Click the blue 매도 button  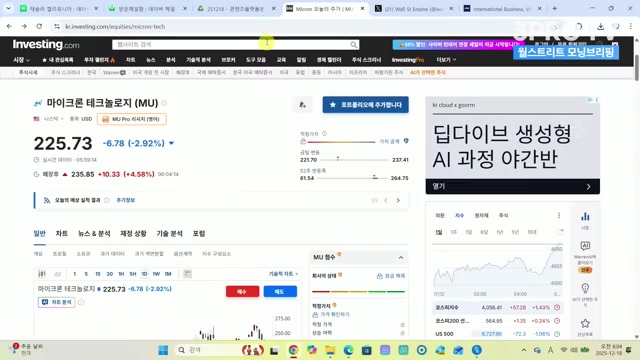(x=280, y=291)
